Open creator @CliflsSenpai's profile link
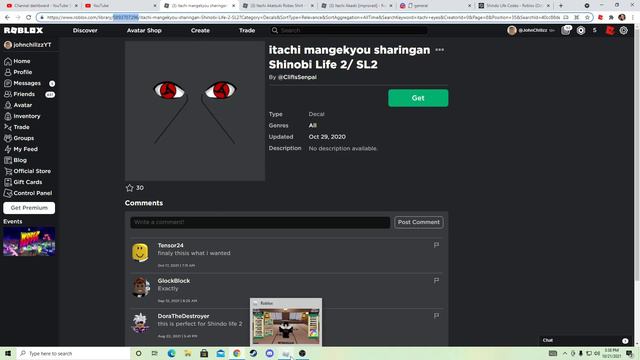Screen dimensions: 640x360 click(x=297, y=77)
